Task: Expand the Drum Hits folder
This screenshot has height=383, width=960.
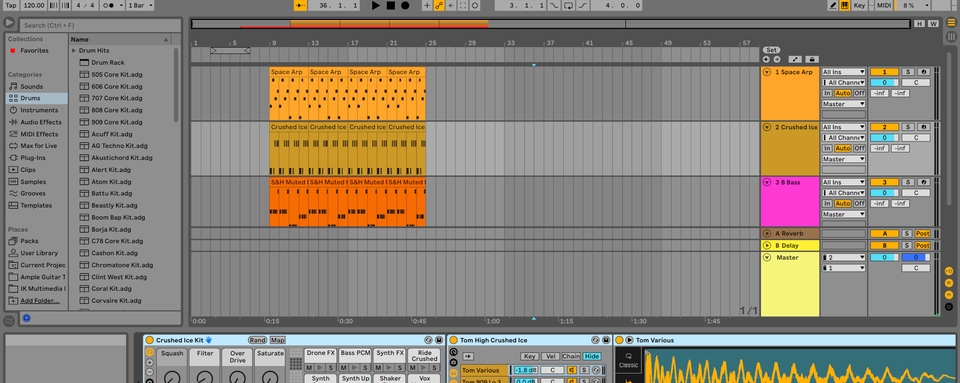Action: pos(74,51)
